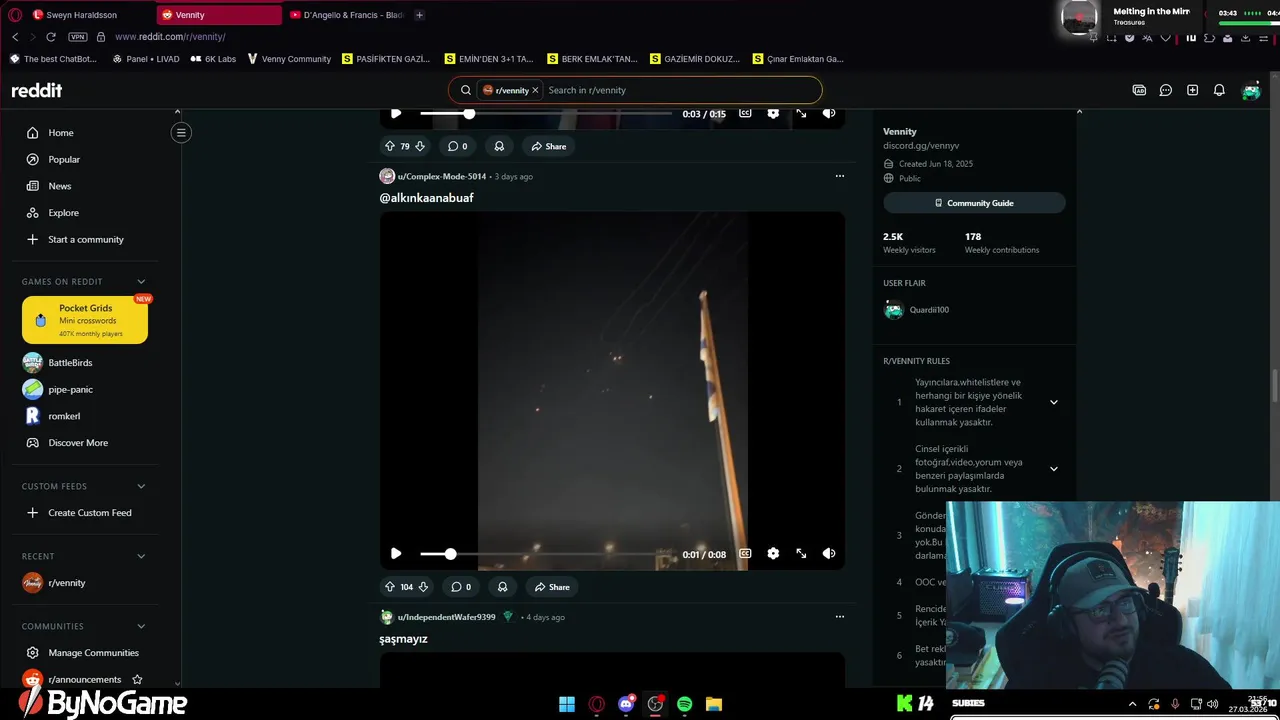Open the user avatar menu
Image resolution: width=1280 pixels, height=720 pixels.
click(x=1251, y=90)
